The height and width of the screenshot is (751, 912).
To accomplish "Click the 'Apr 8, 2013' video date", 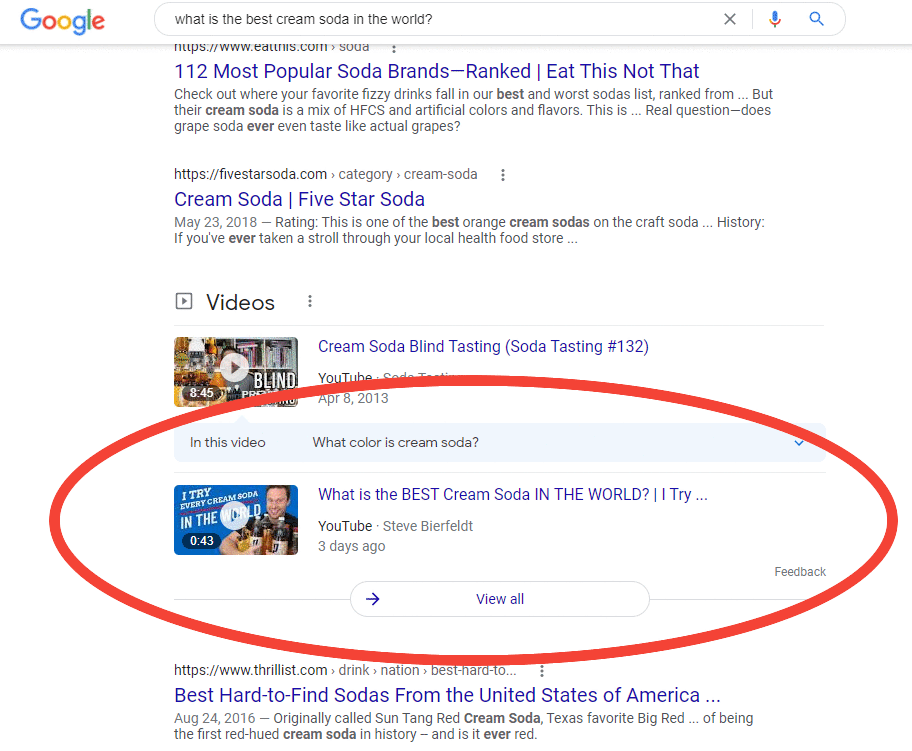I will pyautogui.click(x=353, y=398).
